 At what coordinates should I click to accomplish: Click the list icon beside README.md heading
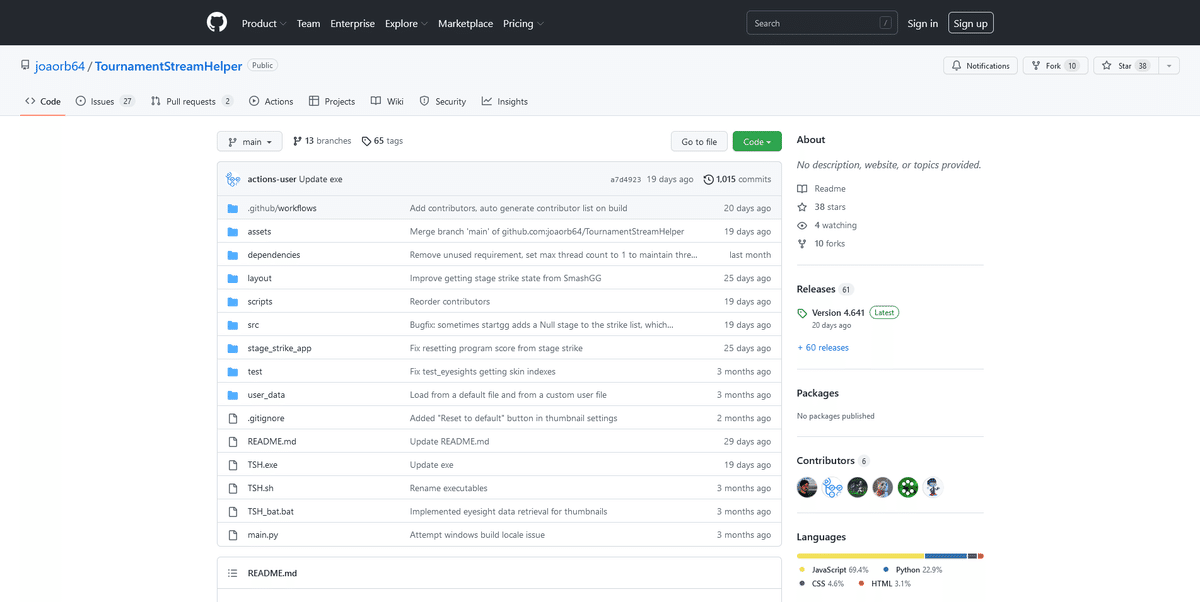point(232,573)
